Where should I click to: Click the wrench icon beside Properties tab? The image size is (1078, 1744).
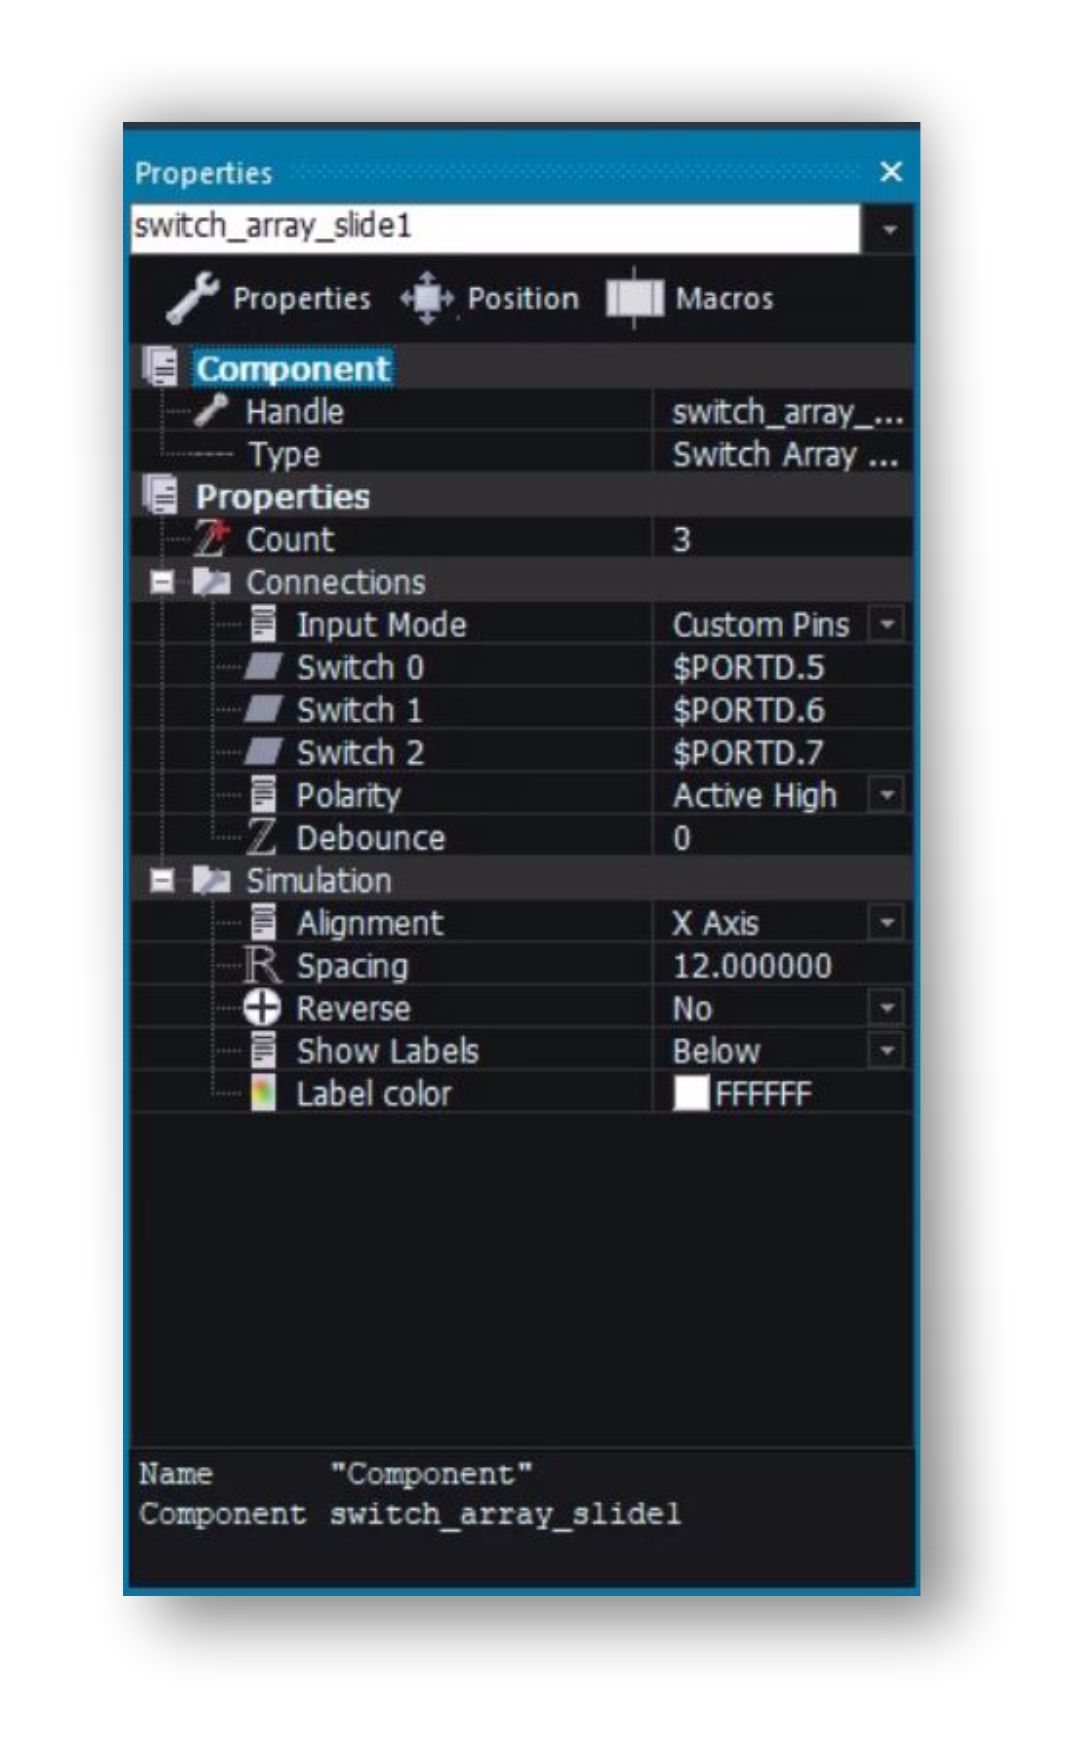click(193, 298)
